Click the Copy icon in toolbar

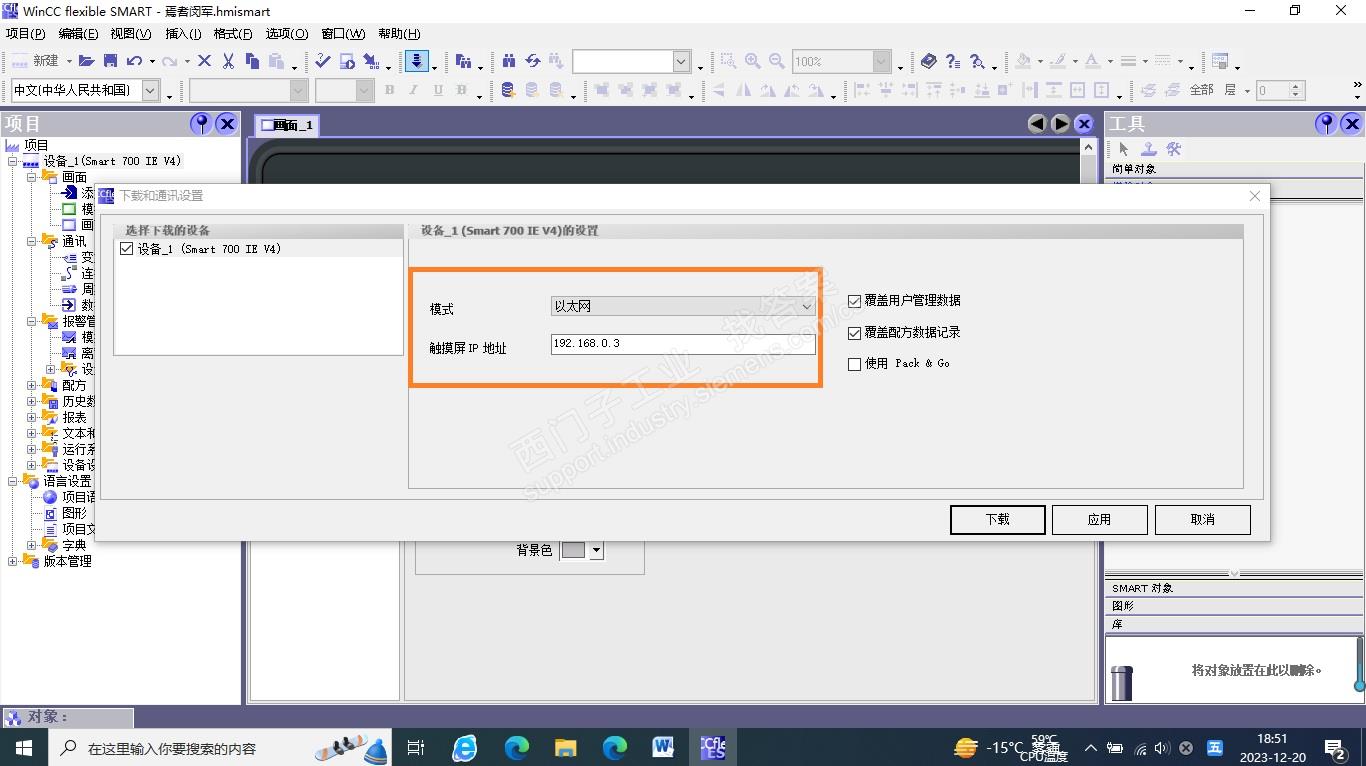[x=252, y=61]
